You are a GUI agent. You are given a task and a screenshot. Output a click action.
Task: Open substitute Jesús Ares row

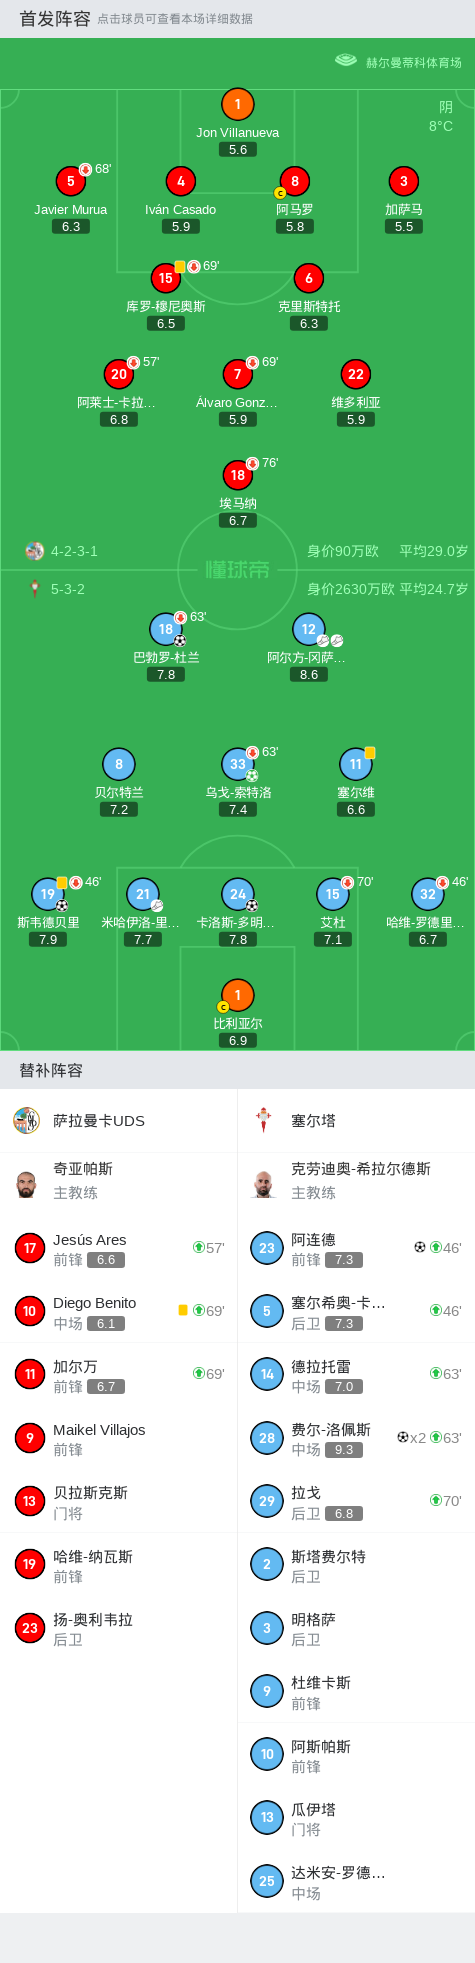click(119, 1248)
